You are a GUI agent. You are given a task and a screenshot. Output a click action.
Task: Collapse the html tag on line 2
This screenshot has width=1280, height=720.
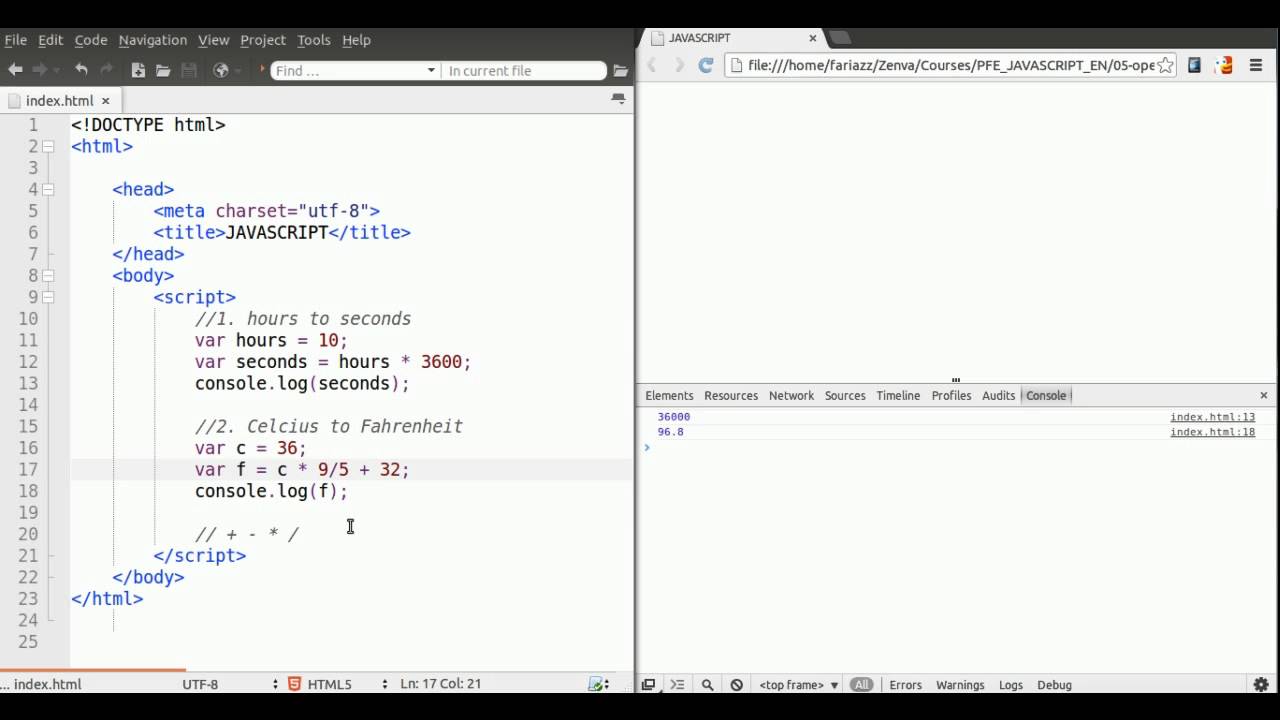point(48,146)
